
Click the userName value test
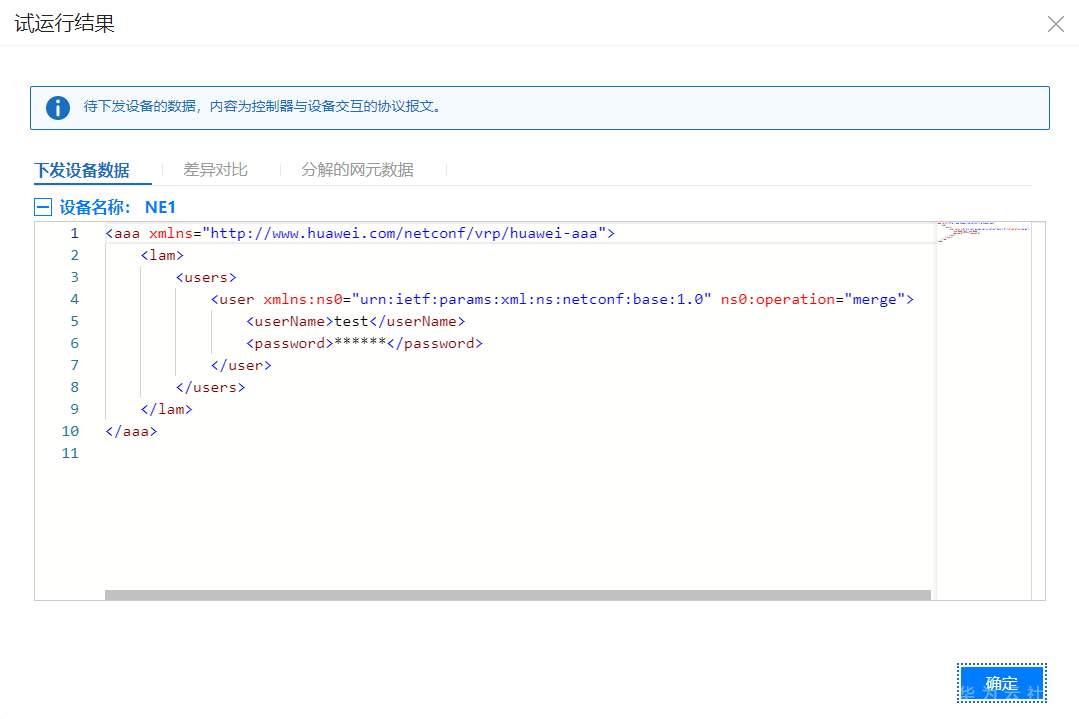tap(351, 321)
